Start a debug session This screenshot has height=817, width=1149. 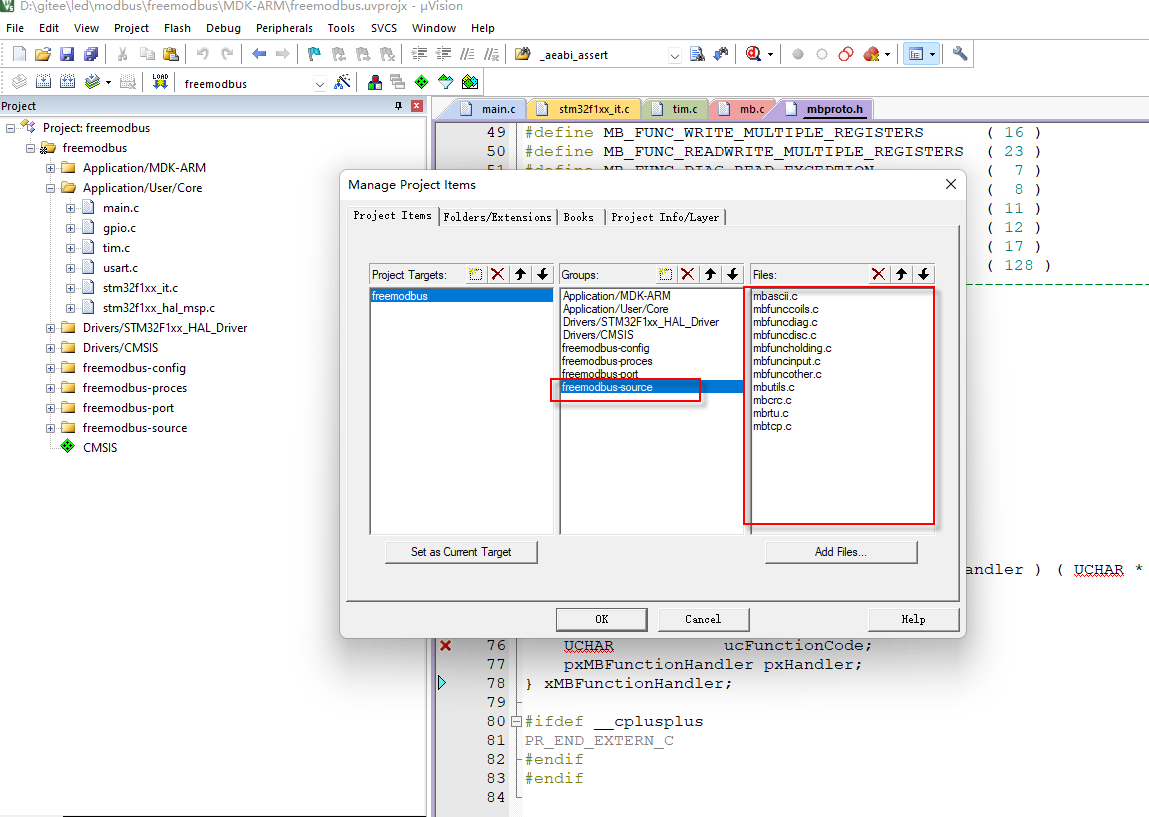[753, 54]
